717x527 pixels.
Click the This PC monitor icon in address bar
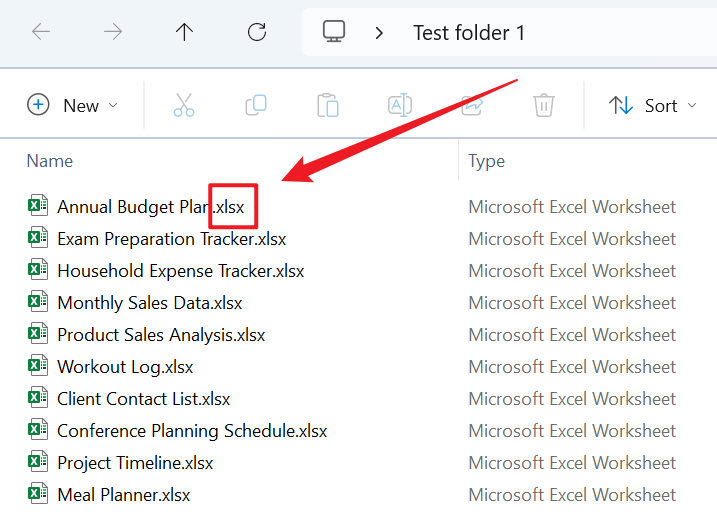334,32
